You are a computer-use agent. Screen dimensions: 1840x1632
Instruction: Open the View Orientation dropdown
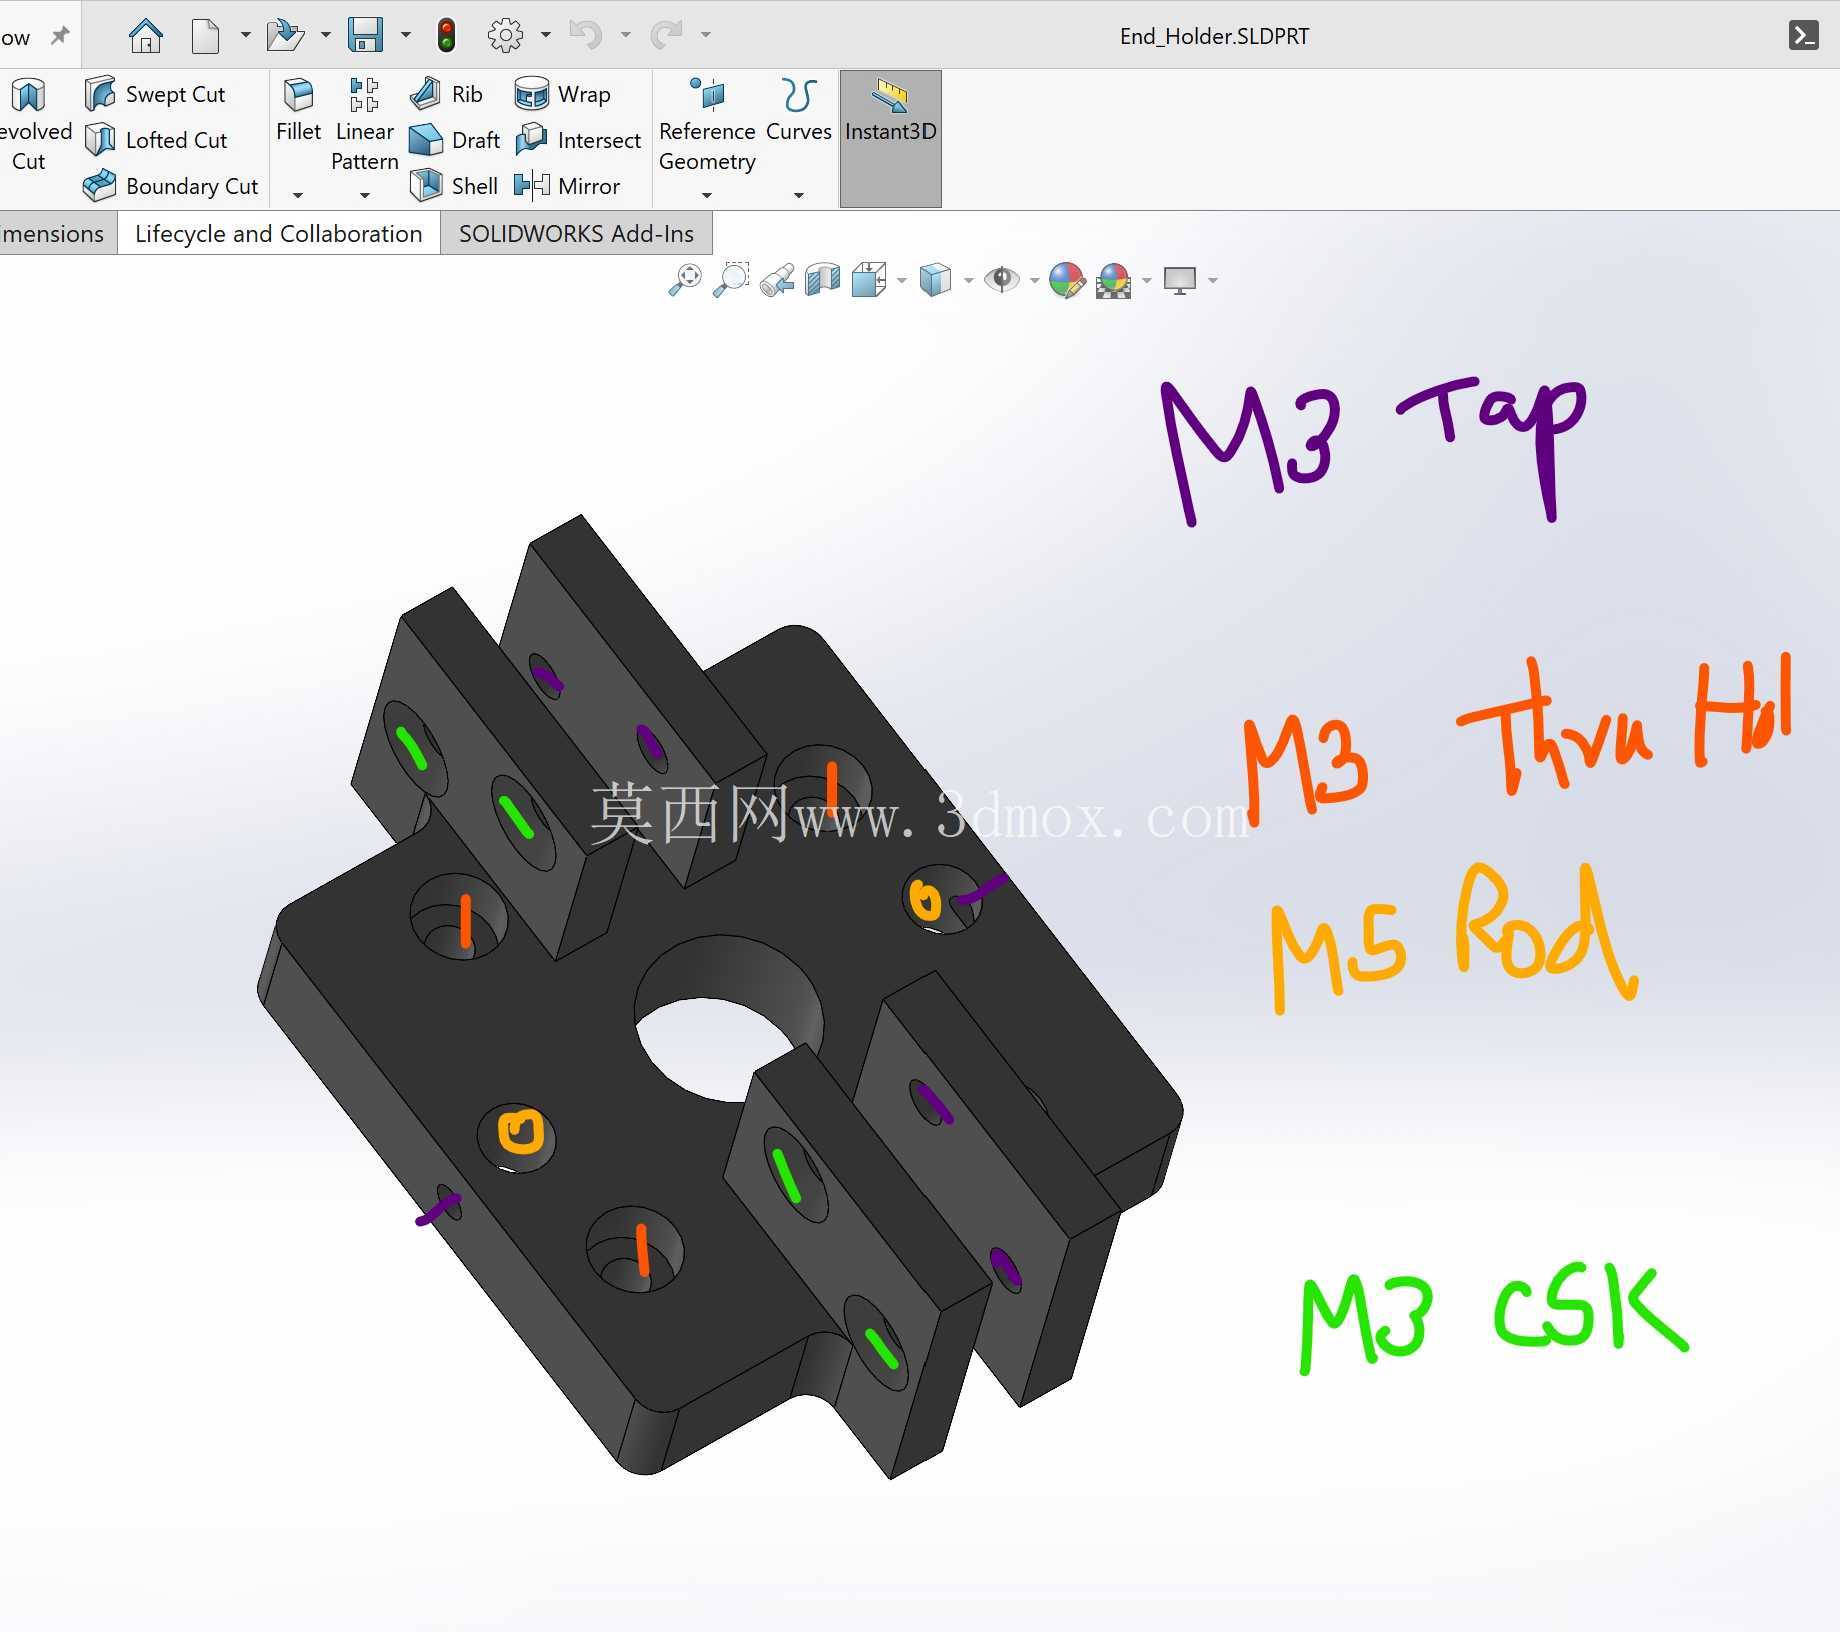coord(901,281)
